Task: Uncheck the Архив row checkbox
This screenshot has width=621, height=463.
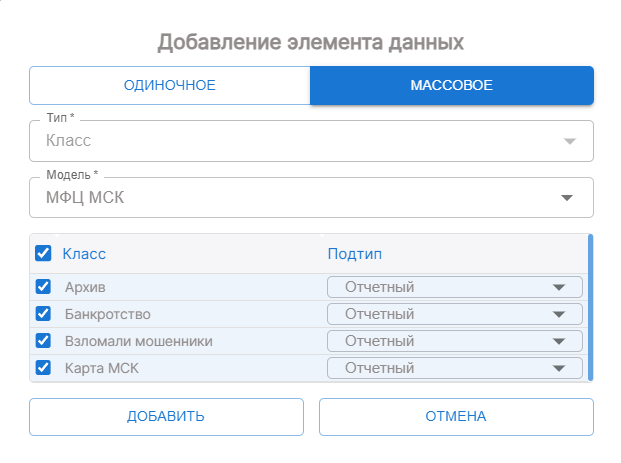Action: pos(43,287)
